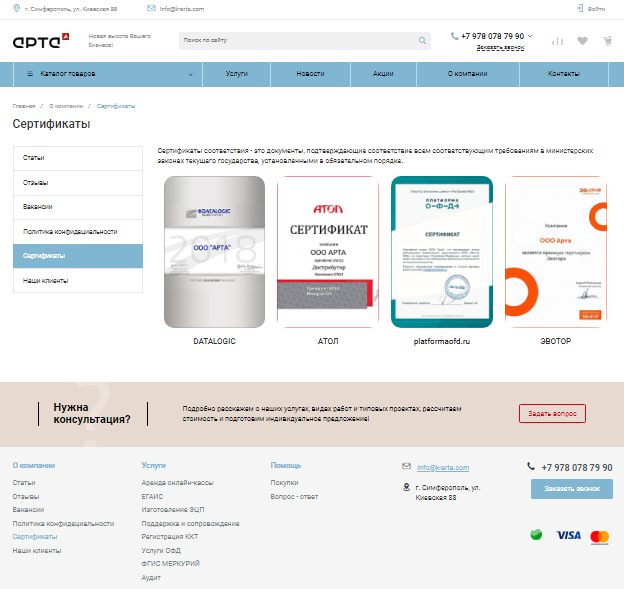
Task: Open footer Статьи link
Action: coord(24,483)
